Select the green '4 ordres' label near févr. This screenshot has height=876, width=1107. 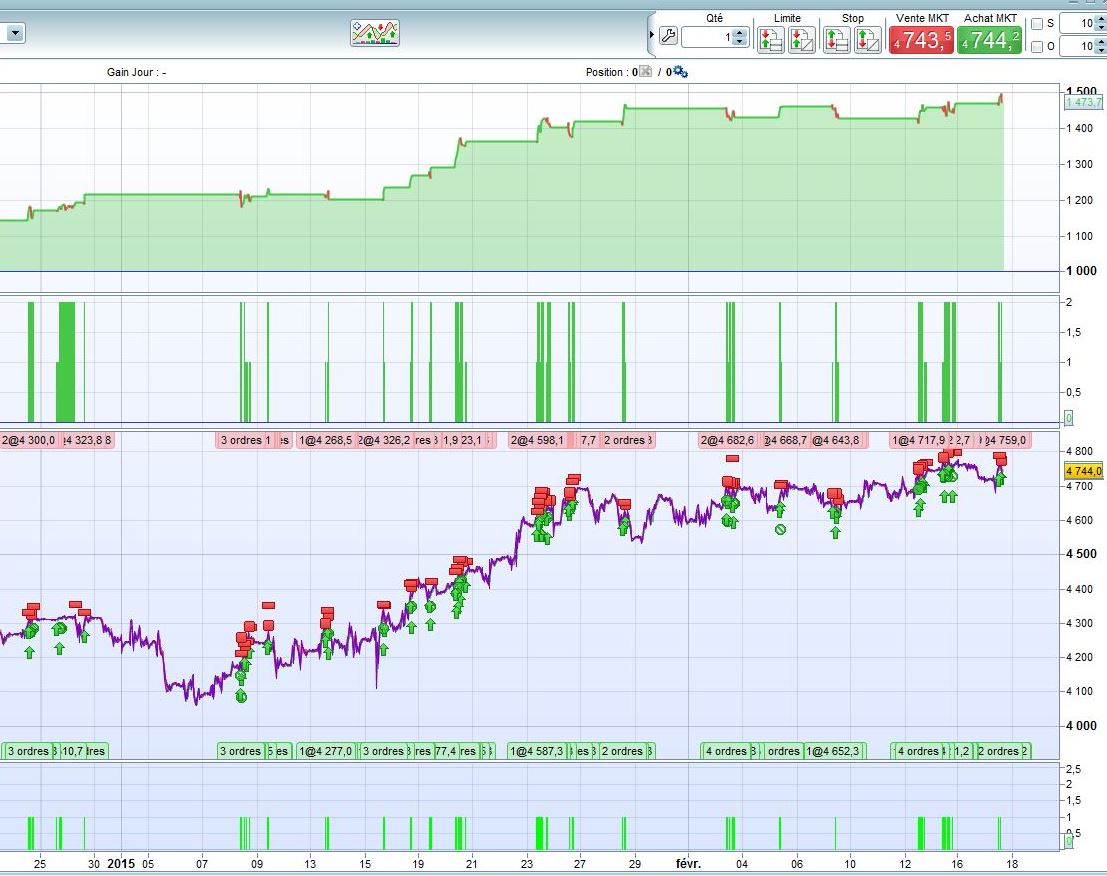[x=726, y=751]
